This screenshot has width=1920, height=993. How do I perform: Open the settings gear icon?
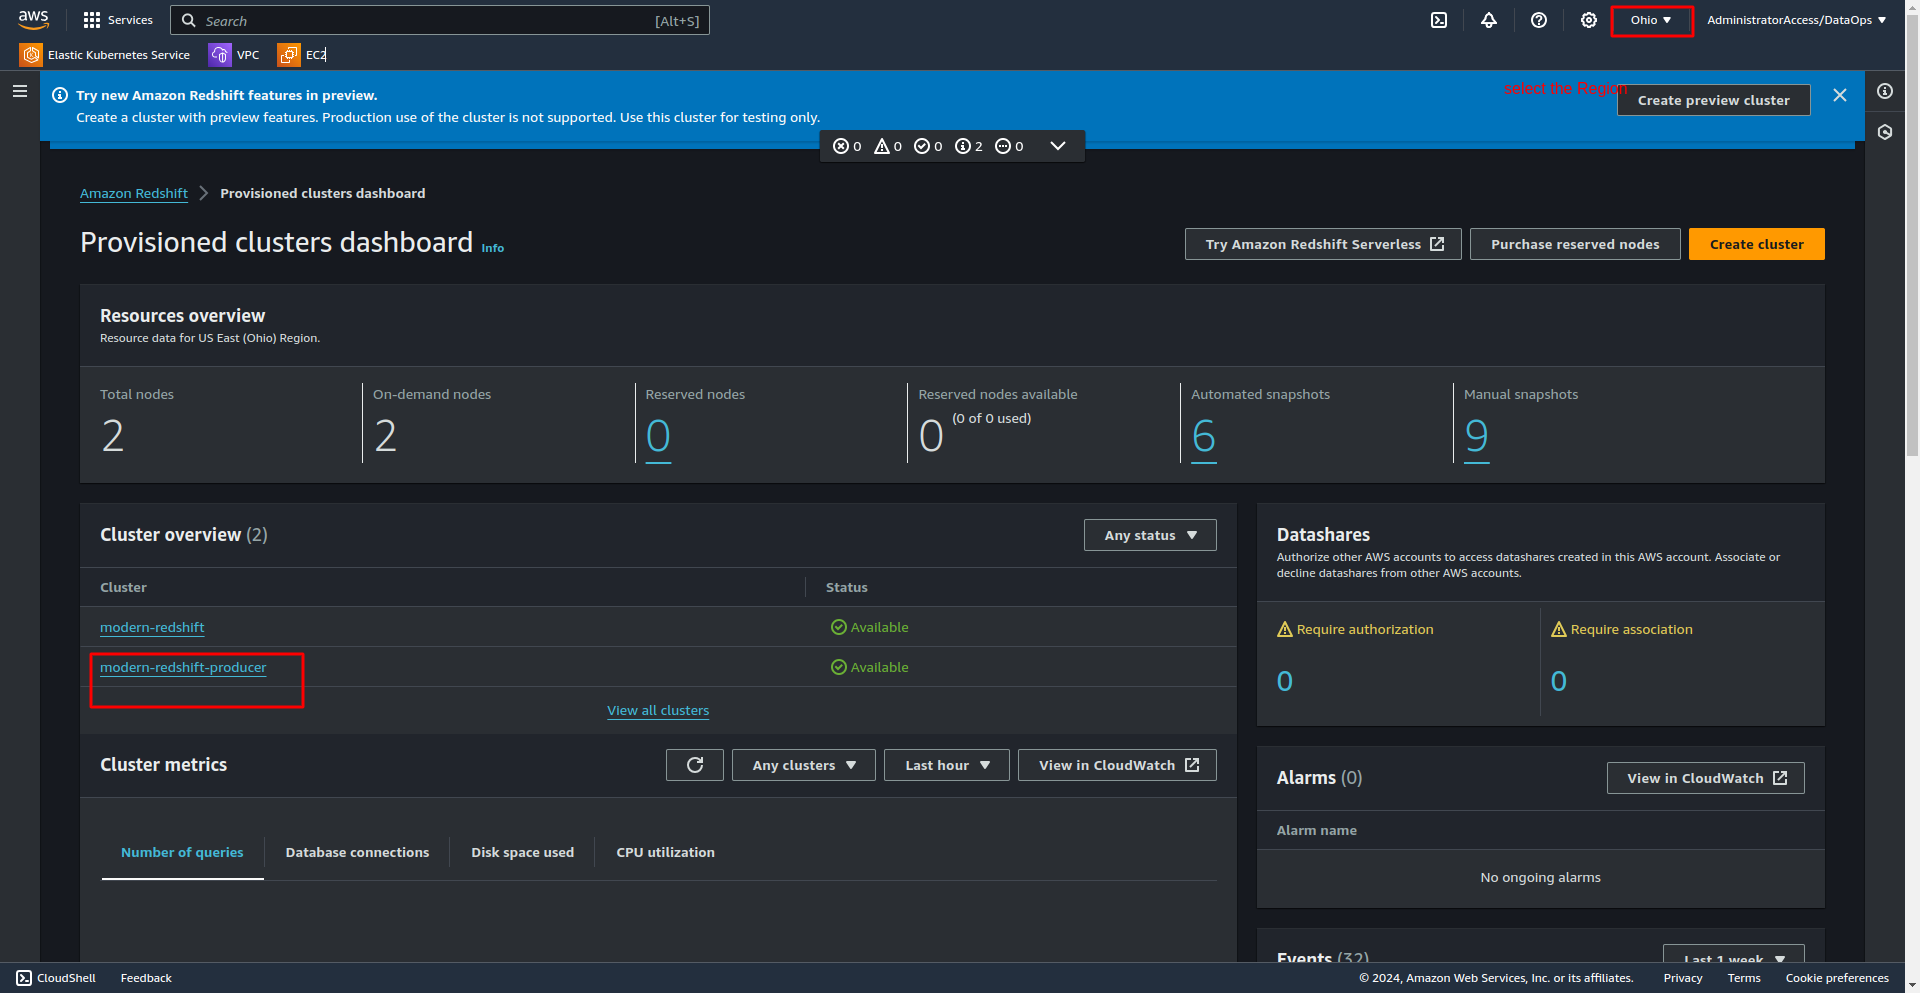point(1589,20)
